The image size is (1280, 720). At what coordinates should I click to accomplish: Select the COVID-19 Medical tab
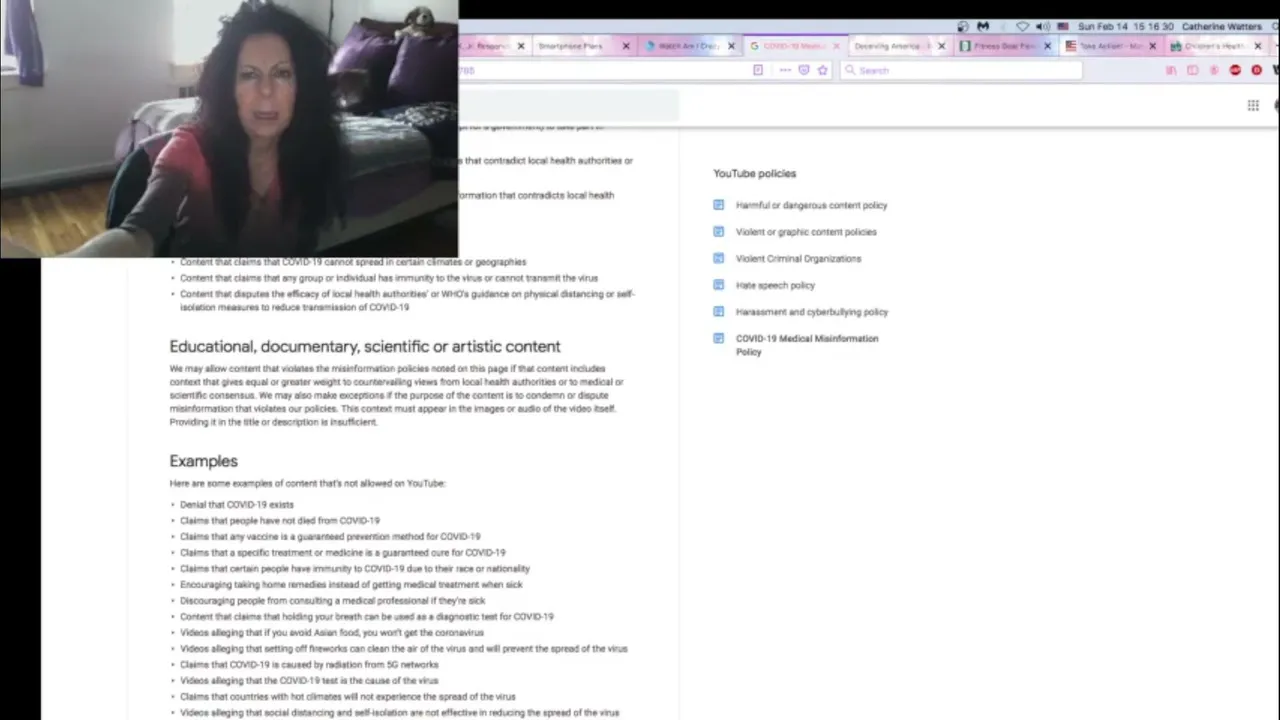[x=795, y=46]
